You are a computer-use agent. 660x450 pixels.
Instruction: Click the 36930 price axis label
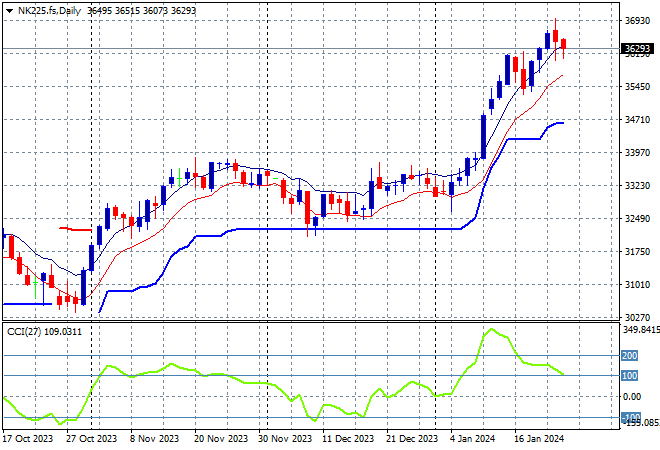point(637,21)
